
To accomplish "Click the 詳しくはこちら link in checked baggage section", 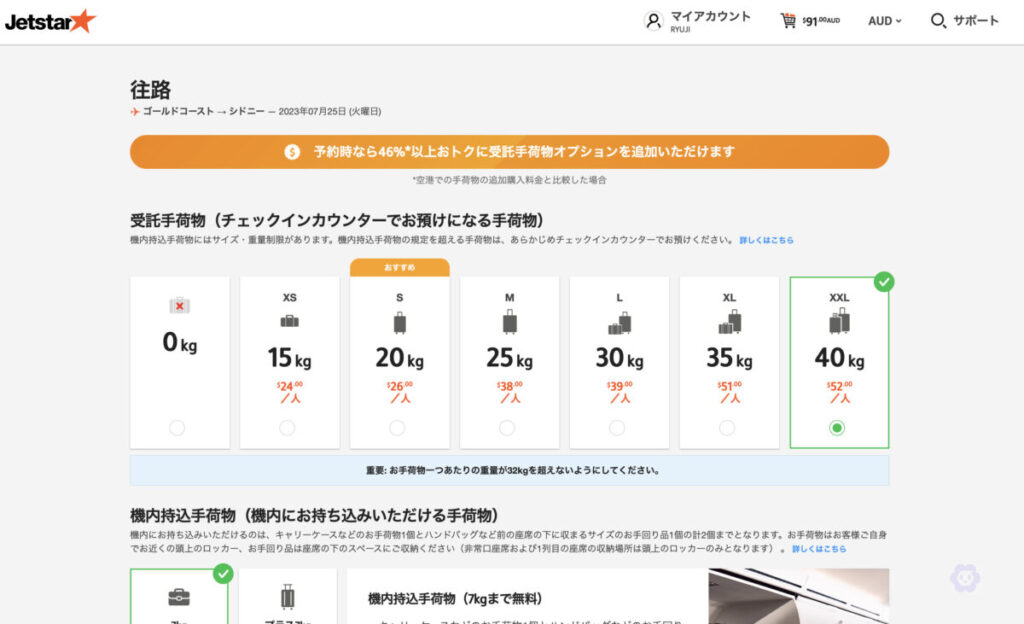I will pyautogui.click(x=766, y=240).
